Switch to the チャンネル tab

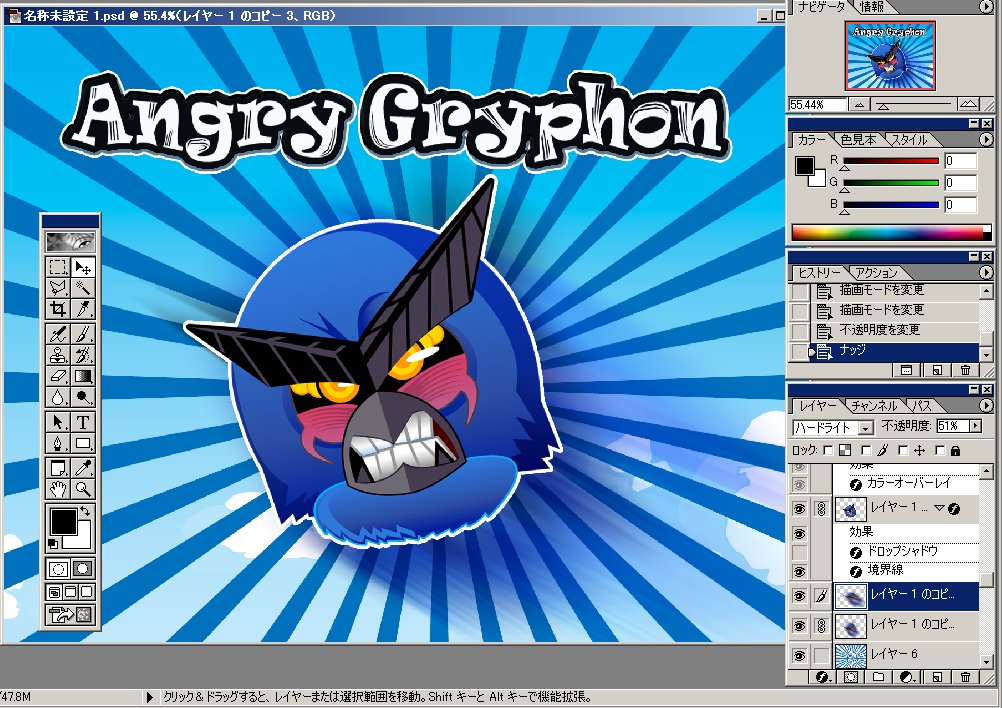874,406
